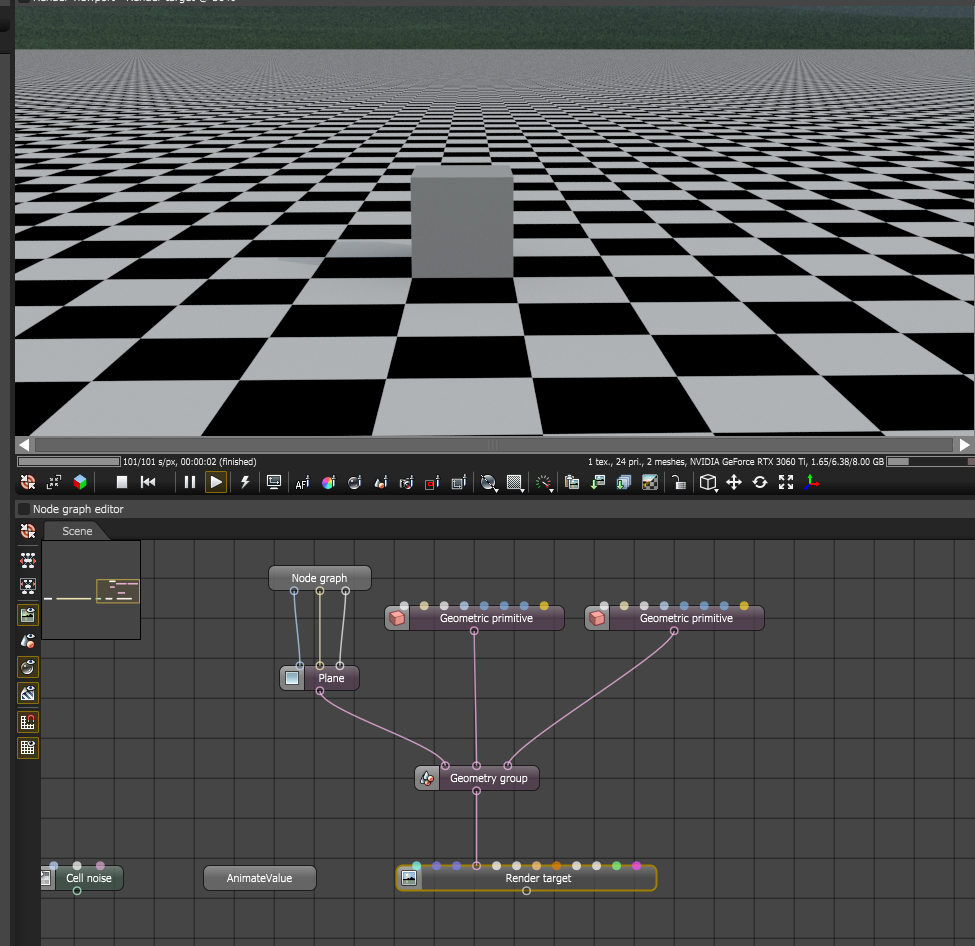Image resolution: width=975 pixels, height=946 pixels.
Task: Select the sphere material picker tool
Action: tap(354, 482)
